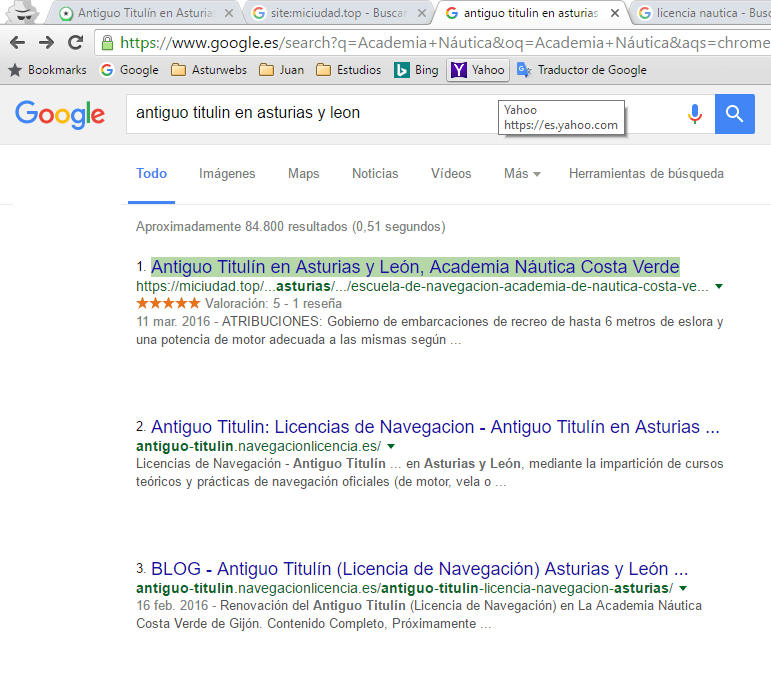The height and width of the screenshot is (686, 771).
Task: Reload the page with the refresh icon
Action: coord(75,43)
